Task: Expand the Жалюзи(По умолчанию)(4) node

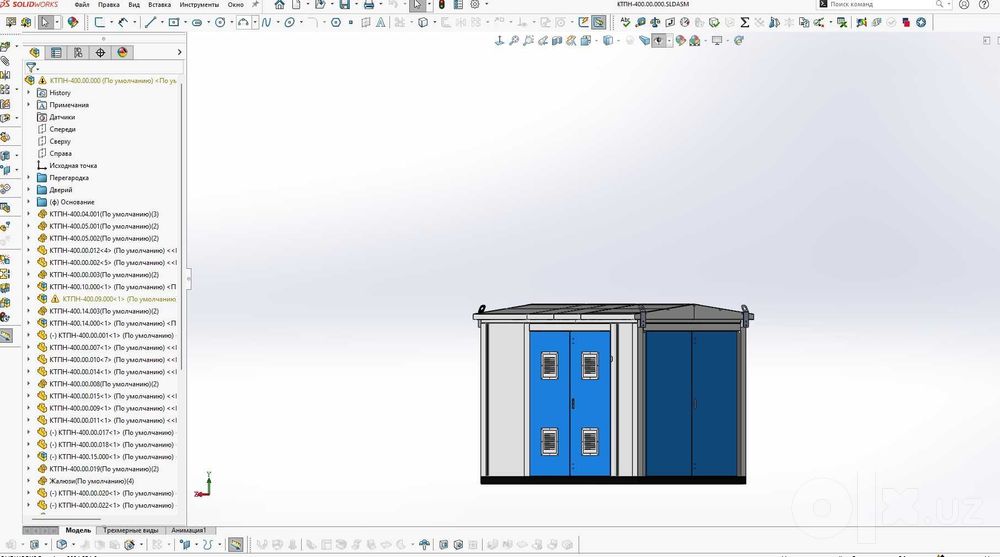Action: click(x=28, y=481)
